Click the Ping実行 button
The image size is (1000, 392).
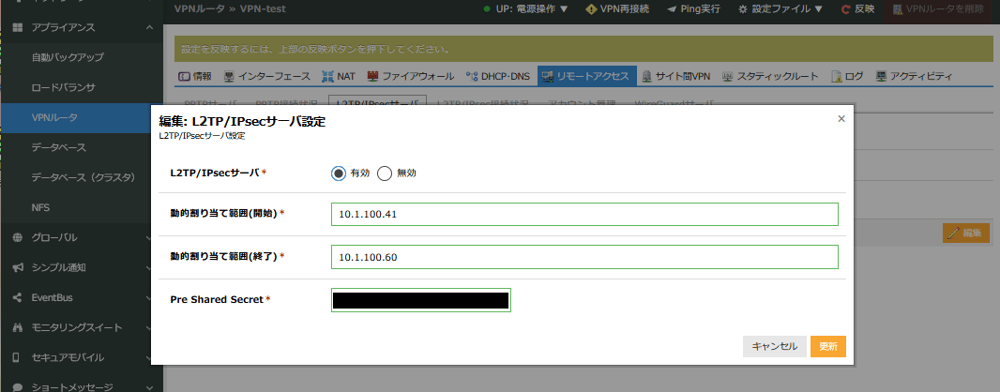coord(693,10)
